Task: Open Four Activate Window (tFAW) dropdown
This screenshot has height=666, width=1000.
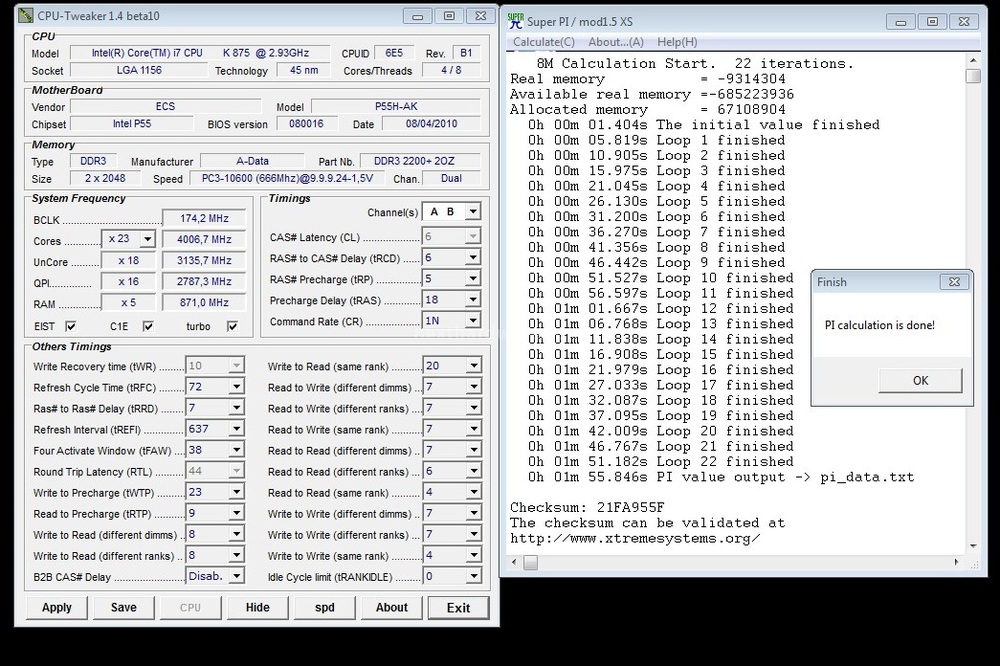Action: 237,450
